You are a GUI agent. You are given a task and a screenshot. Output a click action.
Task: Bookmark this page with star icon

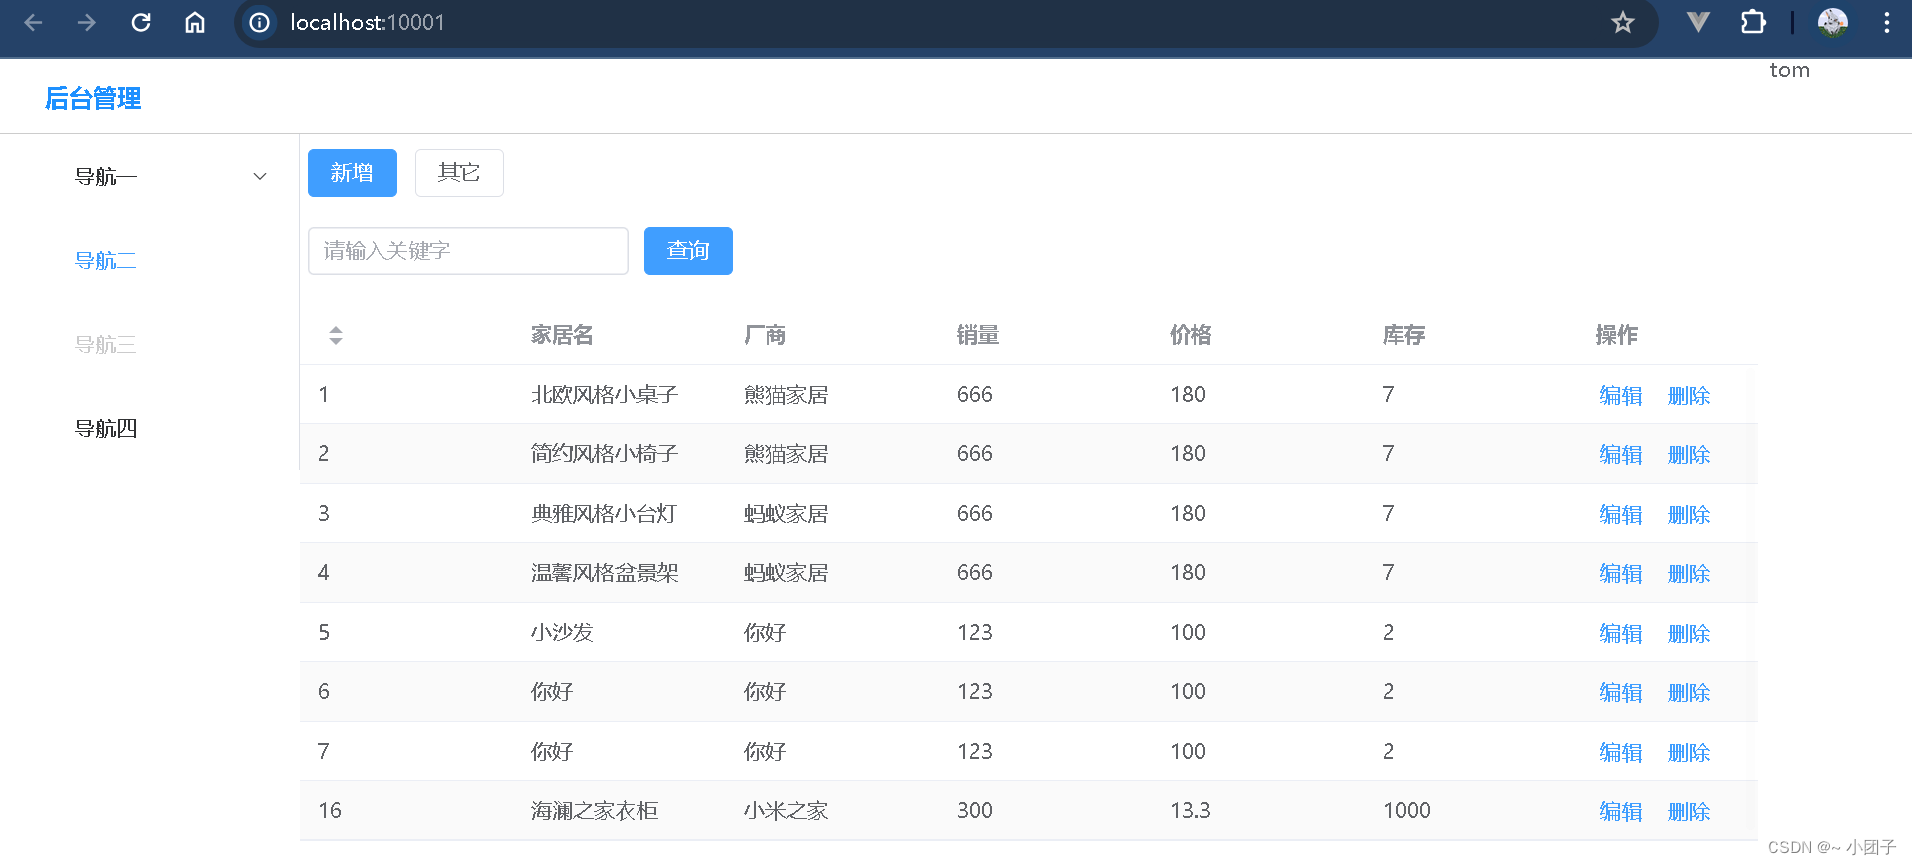(x=1622, y=22)
